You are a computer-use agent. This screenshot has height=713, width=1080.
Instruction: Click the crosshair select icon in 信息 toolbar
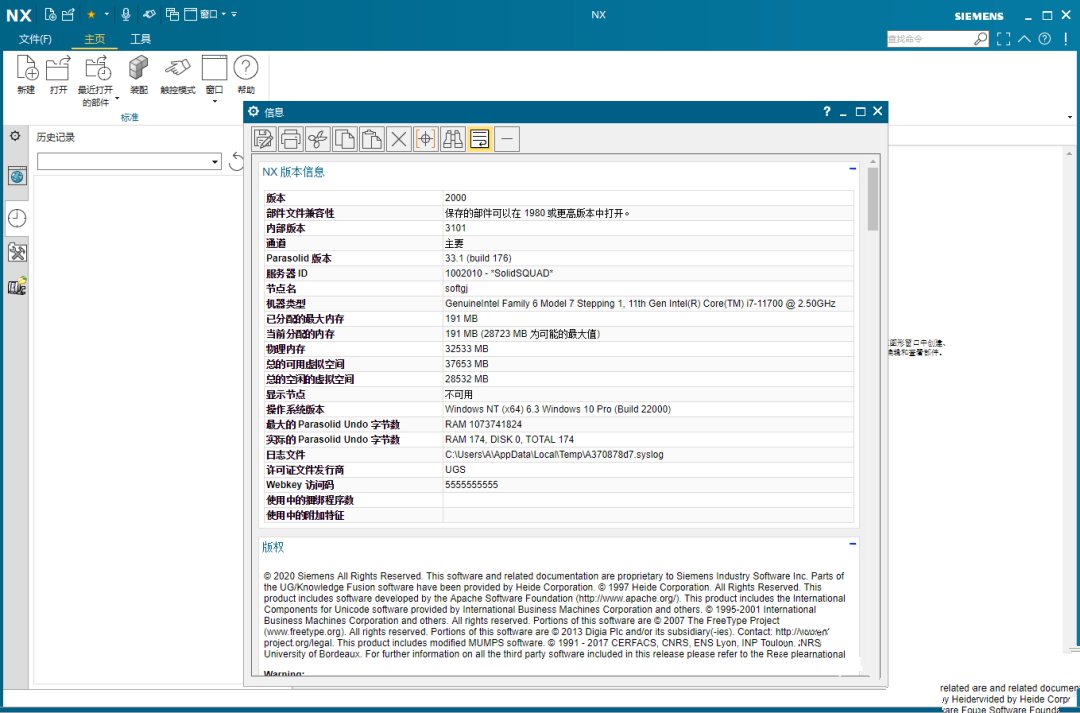coord(426,139)
